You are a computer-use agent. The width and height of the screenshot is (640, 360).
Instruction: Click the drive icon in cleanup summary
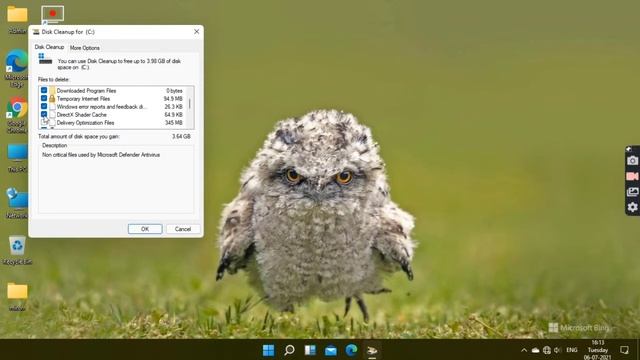[45, 59]
